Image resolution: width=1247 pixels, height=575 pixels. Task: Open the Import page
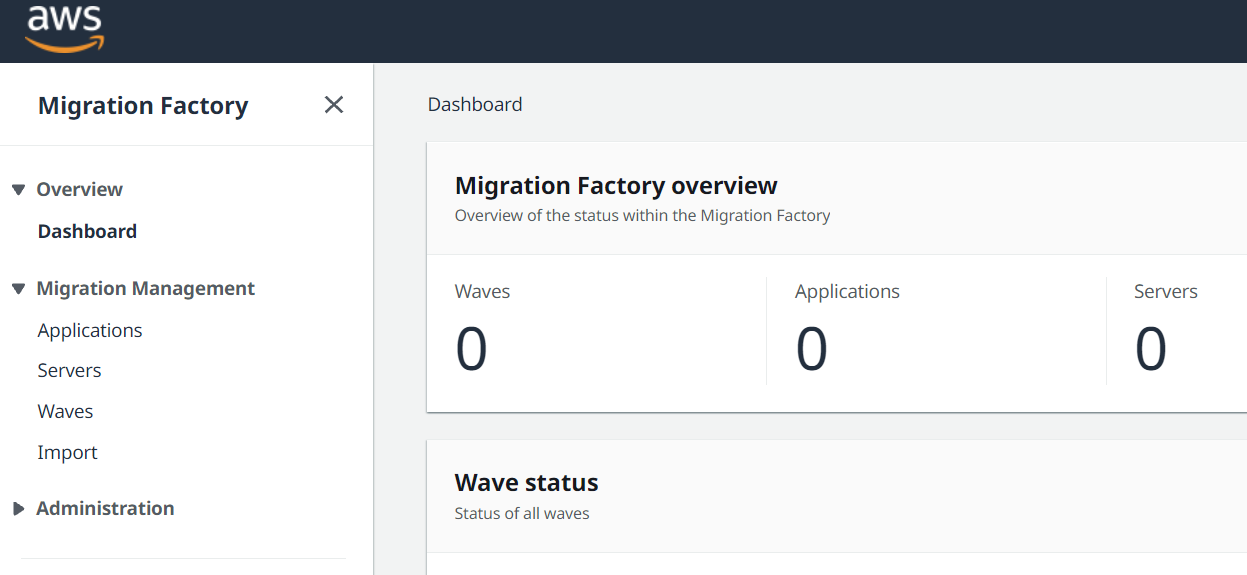(67, 452)
